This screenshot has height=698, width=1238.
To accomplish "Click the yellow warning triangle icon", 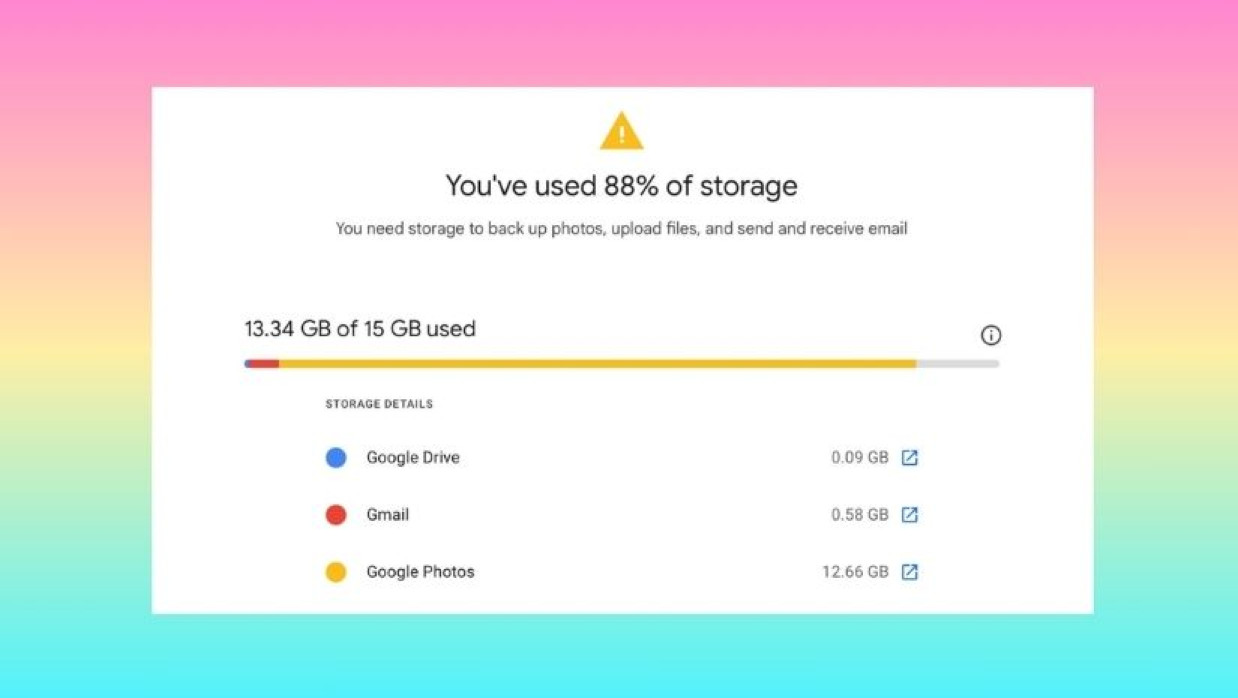I will tap(621, 132).
